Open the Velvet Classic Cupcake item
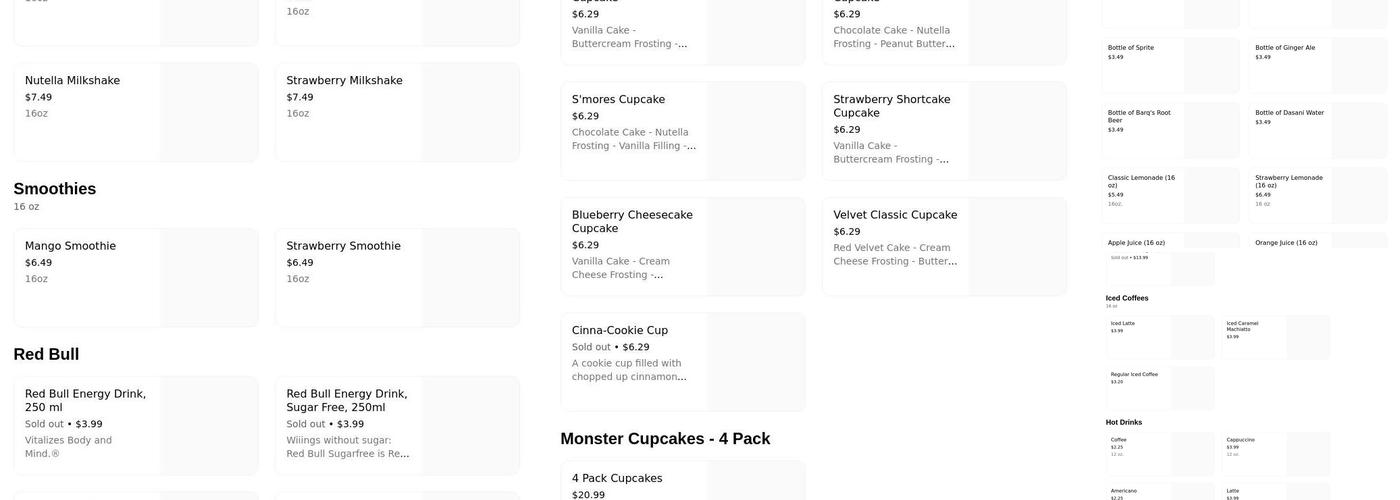 (x=944, y=246)
